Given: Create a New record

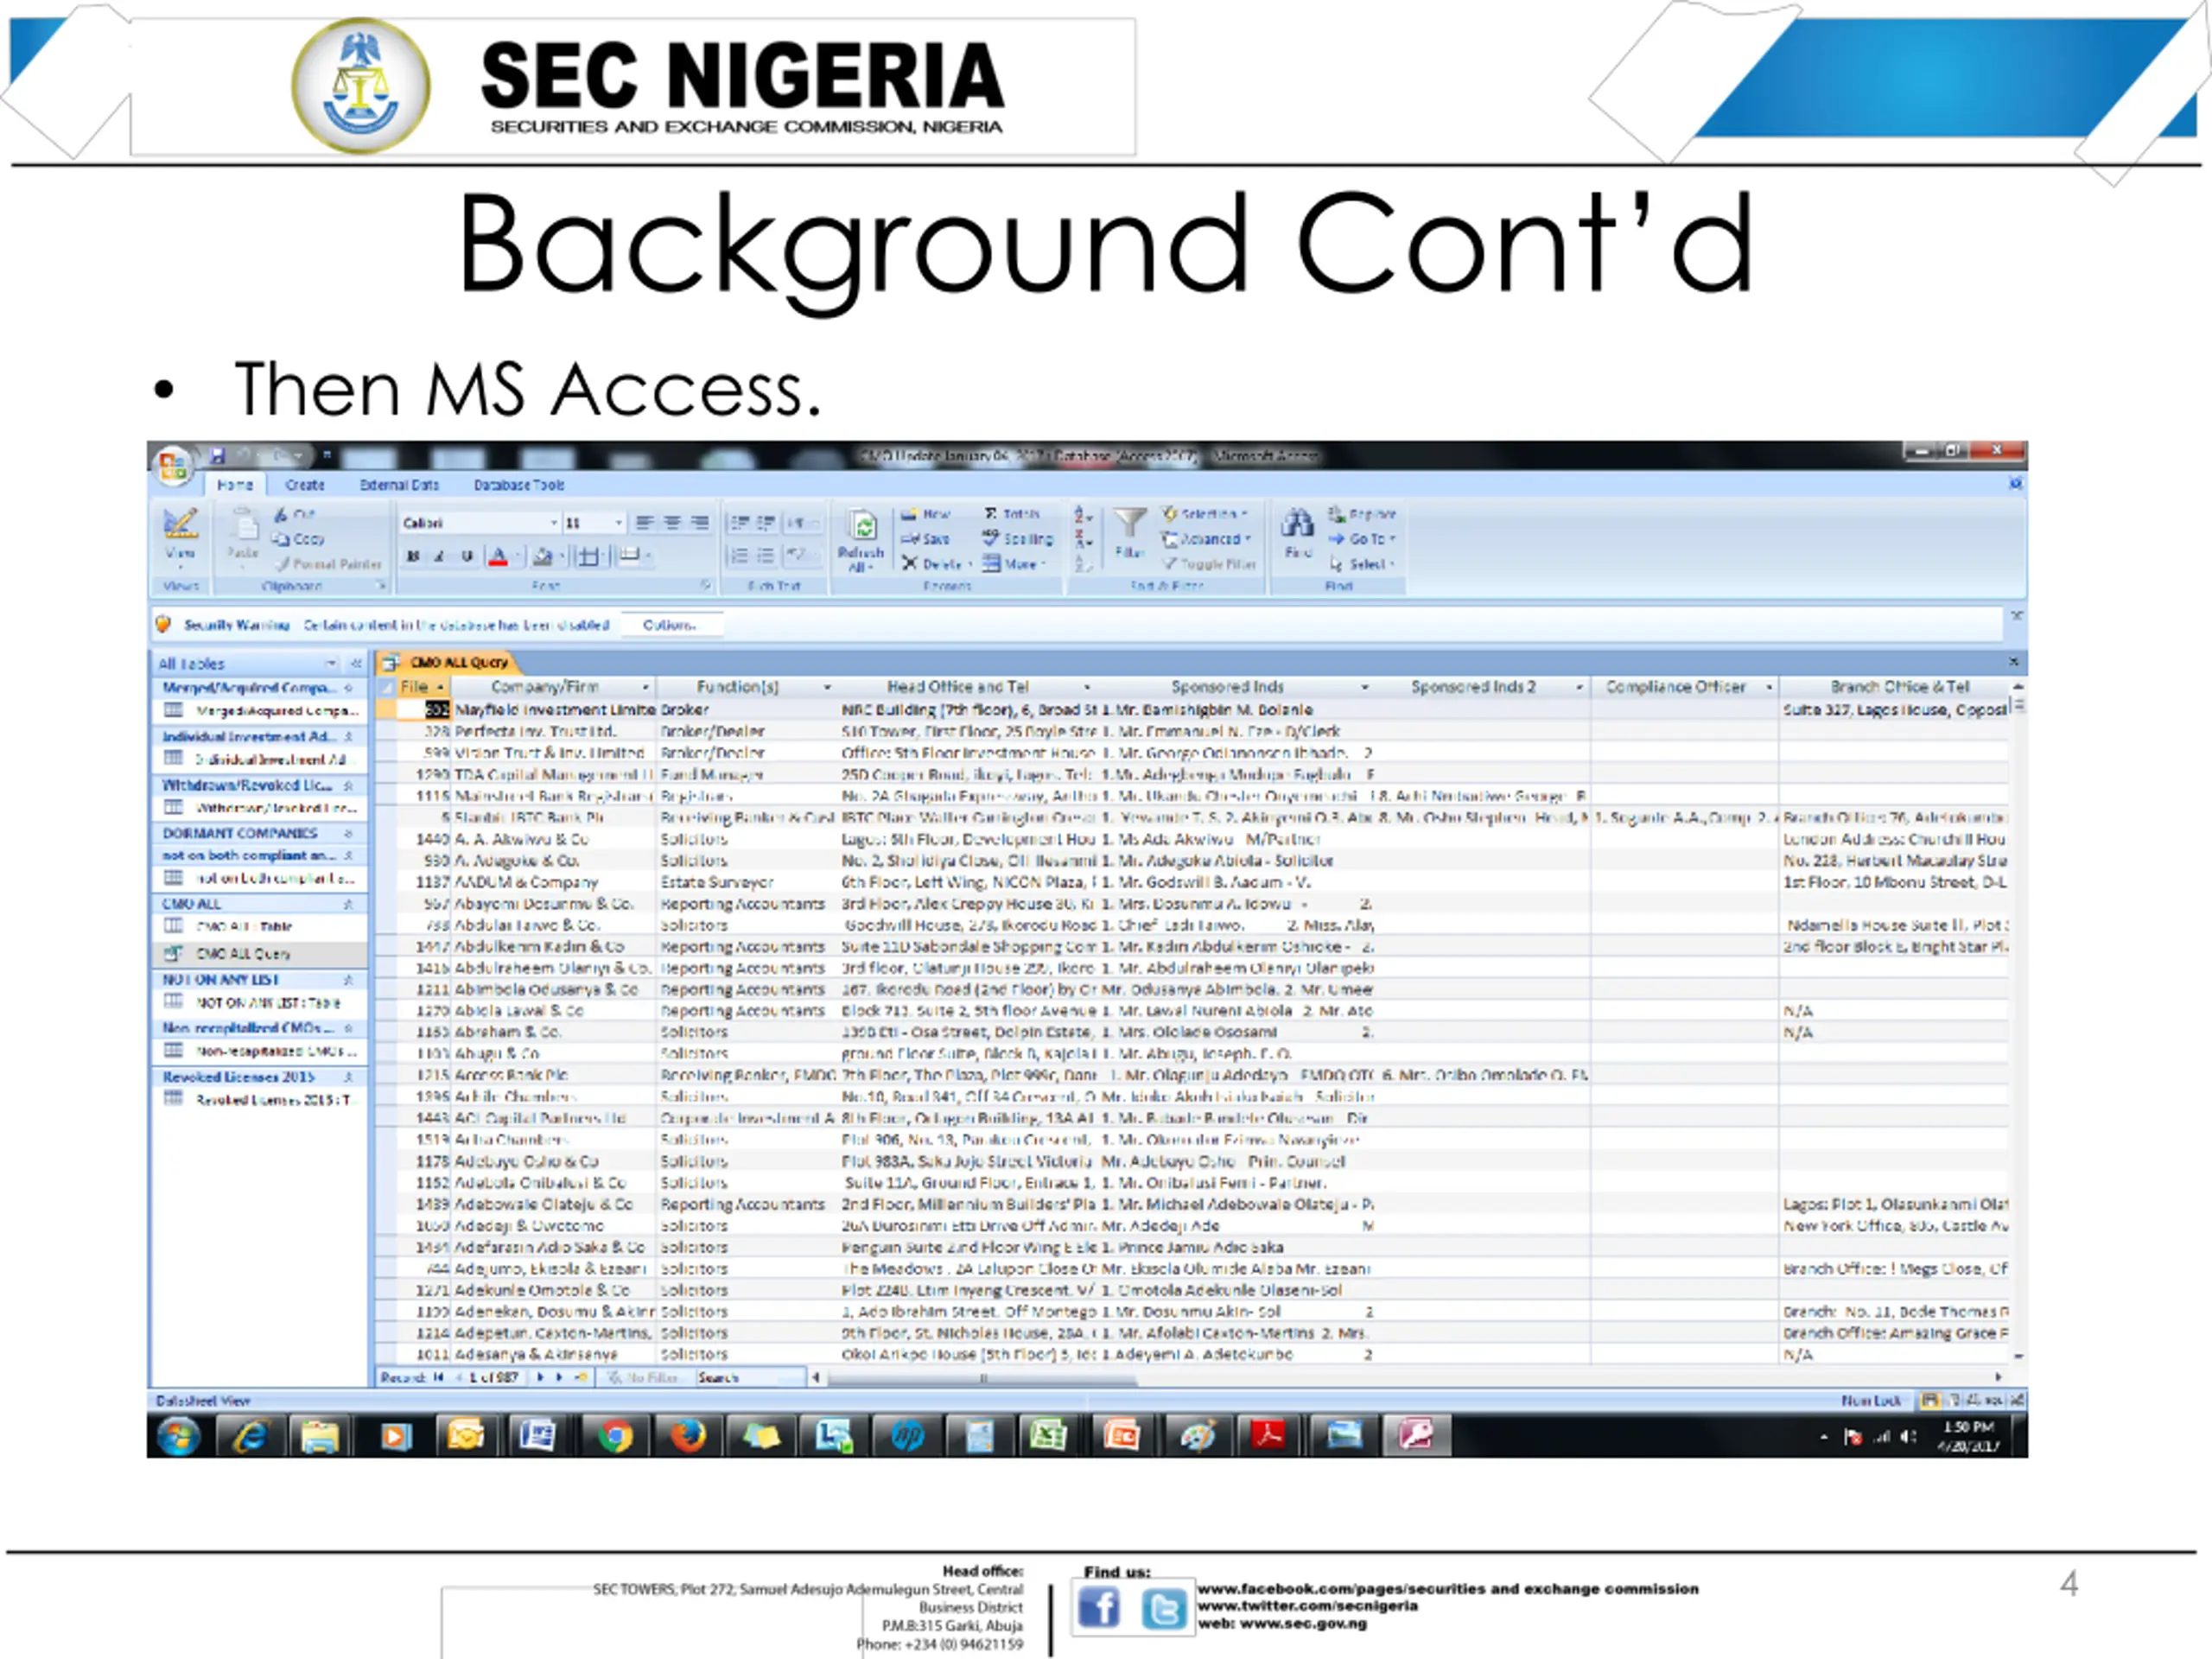Looking at the screenshot, I should coord(926,514).
